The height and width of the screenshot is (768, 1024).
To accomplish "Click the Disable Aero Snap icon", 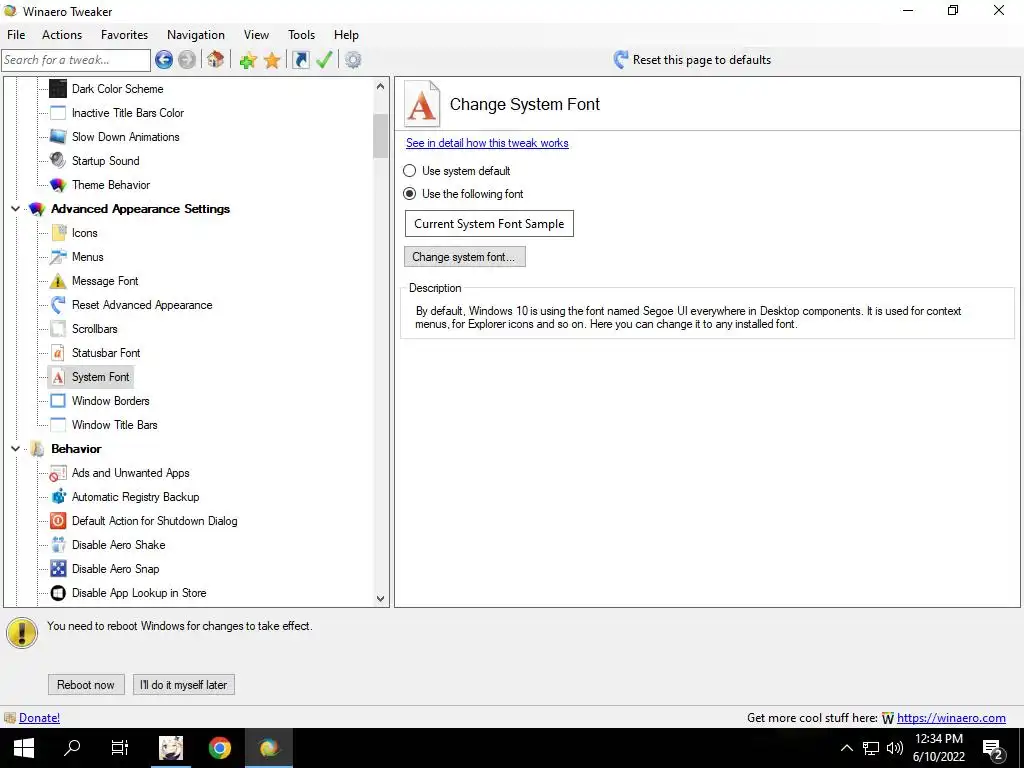I will click(58, 569).
